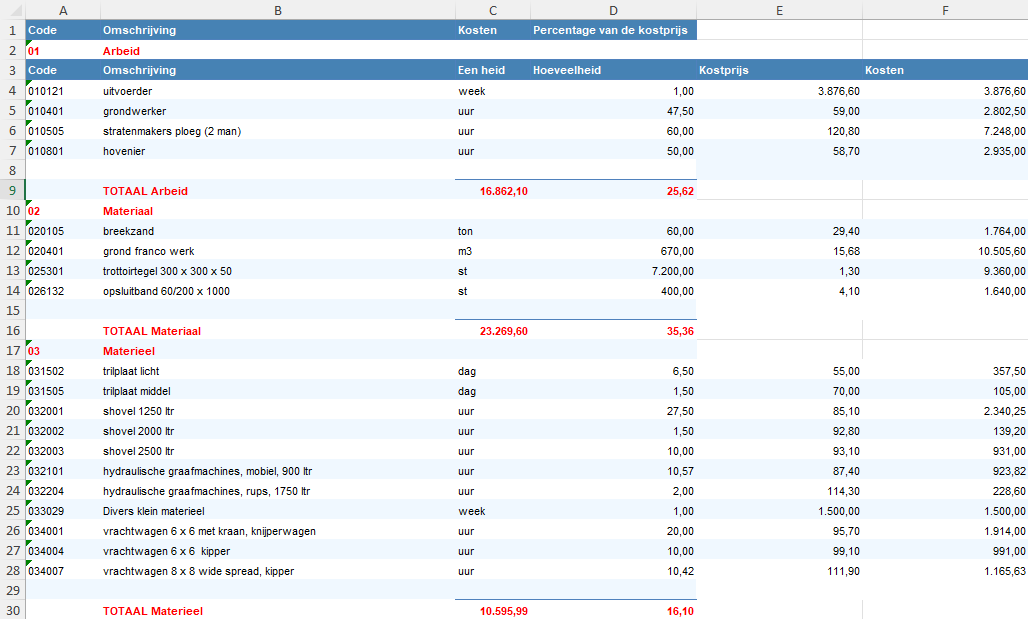Select code cell "010801"
Image resolution: width=1028 pixels, height=619 pixels.
click(x=63, y=151)
